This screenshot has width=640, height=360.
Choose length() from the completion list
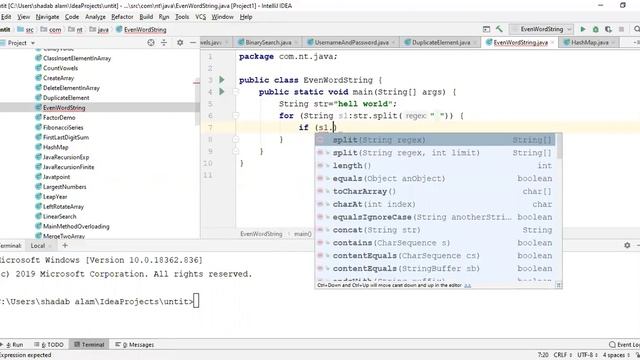point(435,166)
